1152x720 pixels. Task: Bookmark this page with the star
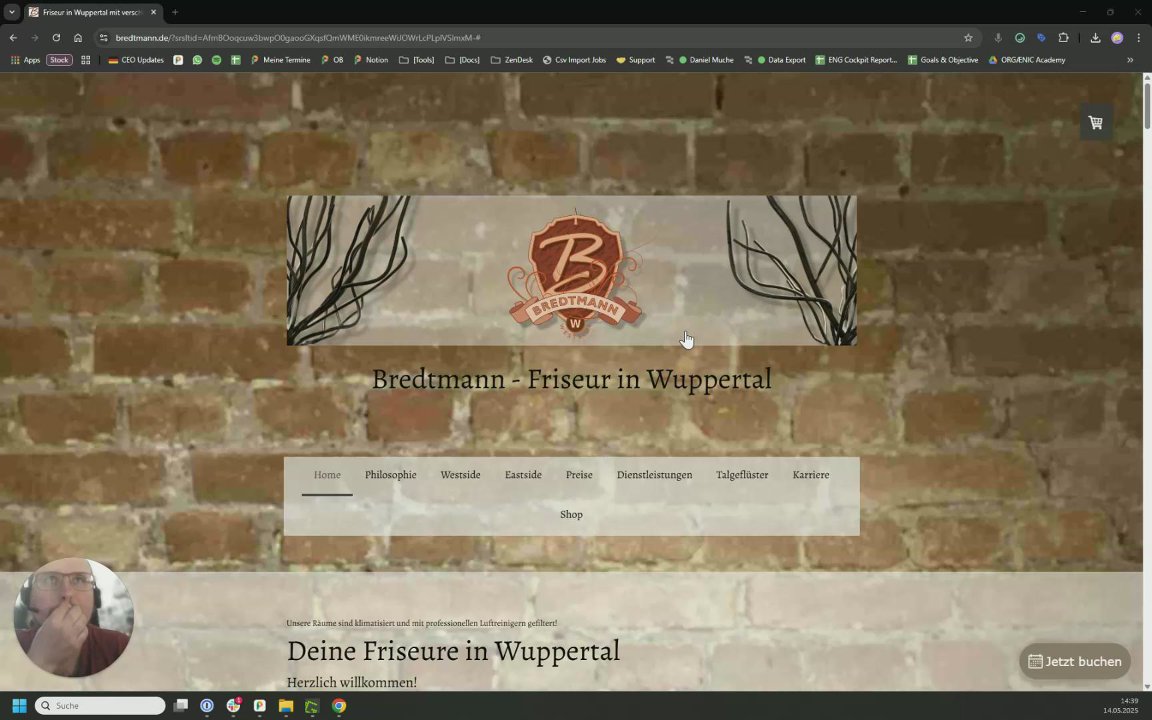point(968,37)
